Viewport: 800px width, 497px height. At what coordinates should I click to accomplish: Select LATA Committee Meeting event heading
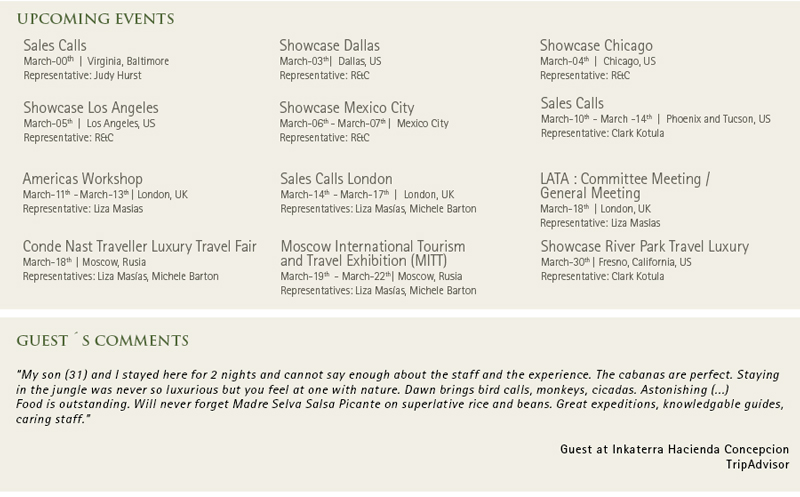[x=625, y=186]
